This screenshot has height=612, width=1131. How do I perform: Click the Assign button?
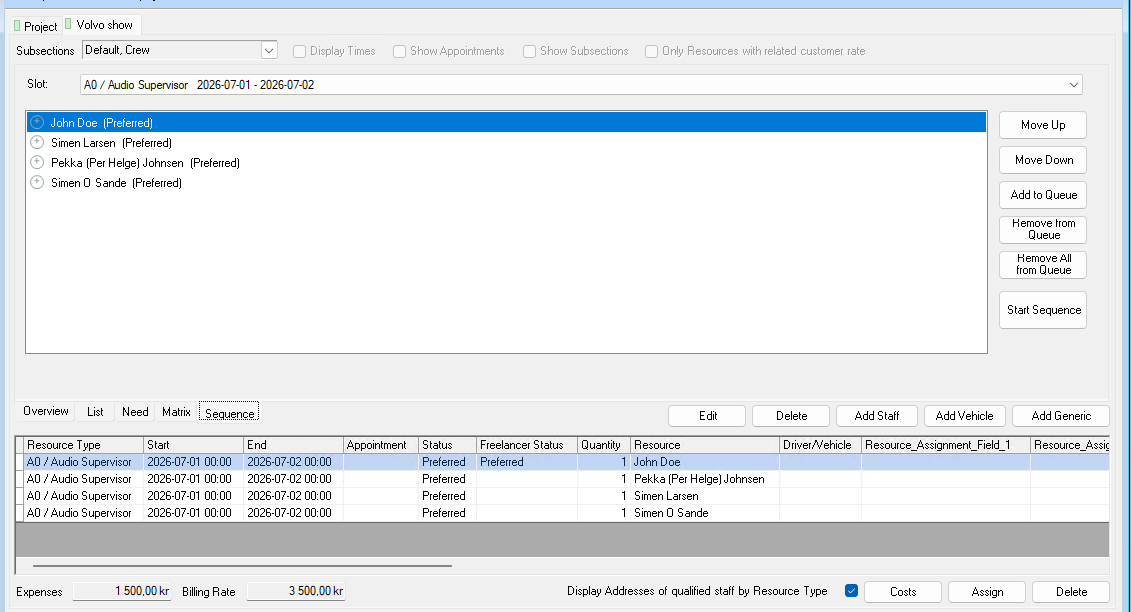[987, 592]
